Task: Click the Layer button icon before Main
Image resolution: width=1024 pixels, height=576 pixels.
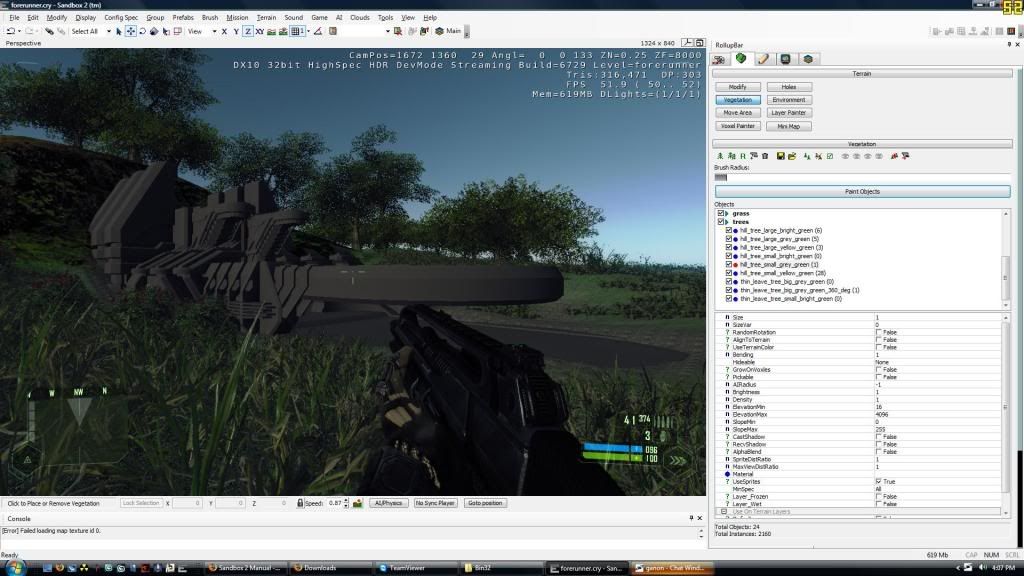Action: click(440, 31)
